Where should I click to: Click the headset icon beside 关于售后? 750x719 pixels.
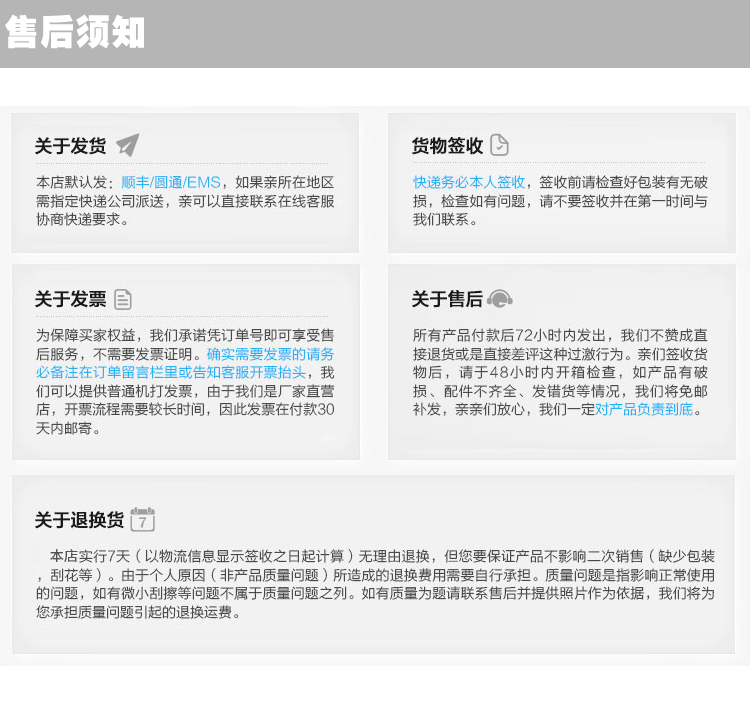500,299
